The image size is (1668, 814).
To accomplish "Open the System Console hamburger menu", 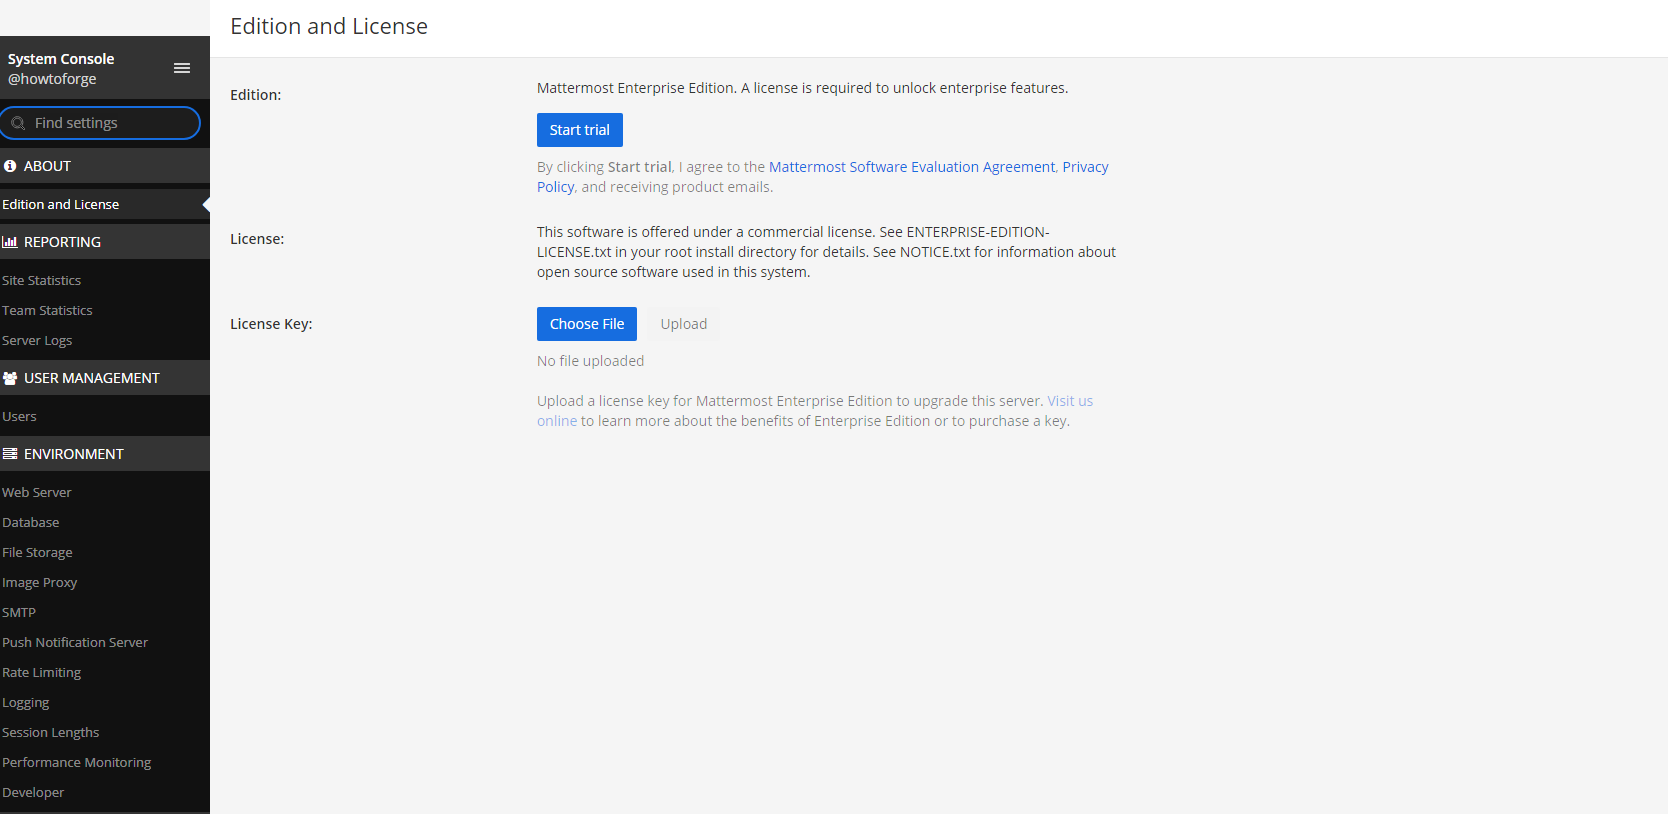I will 182,68.
